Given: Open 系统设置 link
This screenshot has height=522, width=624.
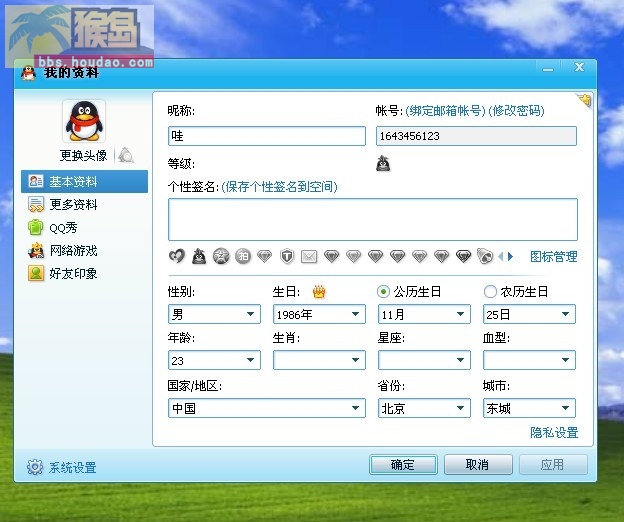Looking at the screenshot, I should 72,467.
